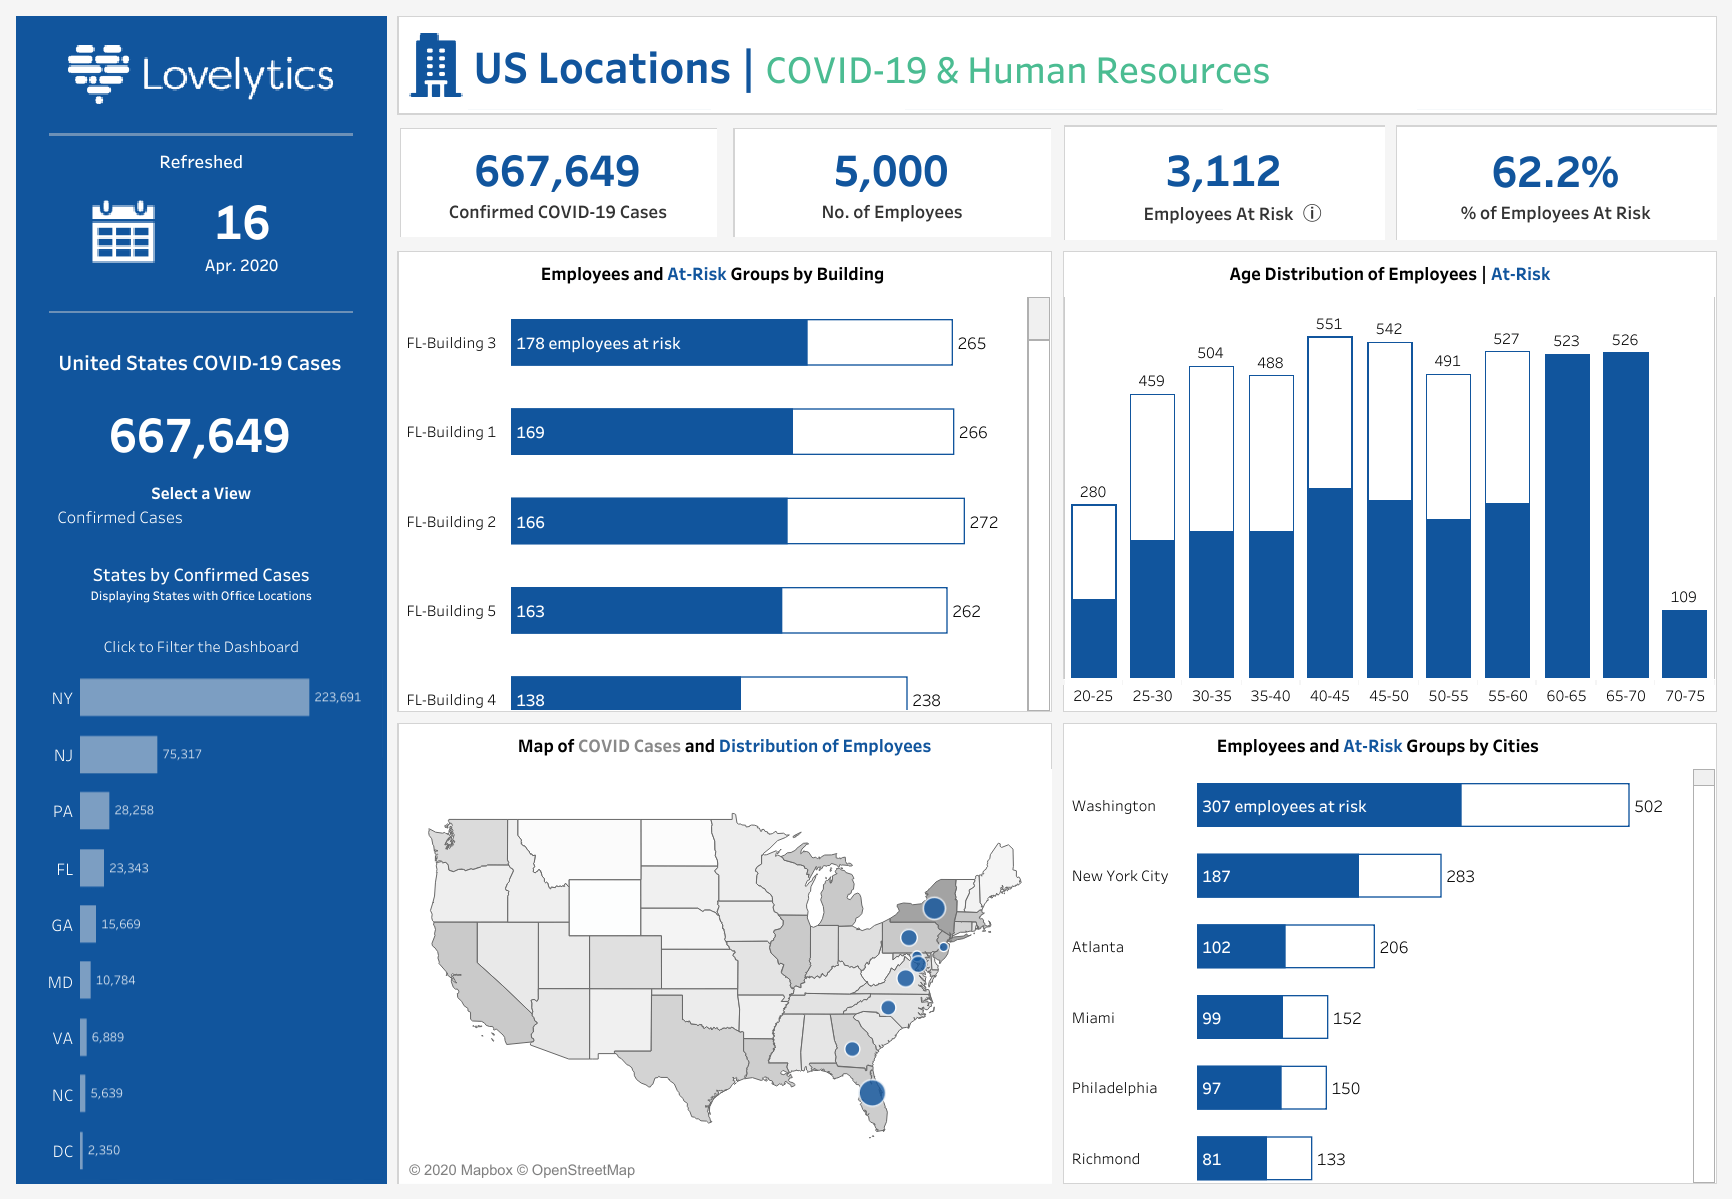This screenshot has width=1732, height=1199.
Task: Open the Confirmed Cases view selector
Action: pyautogui.click(x=120, y=517)
